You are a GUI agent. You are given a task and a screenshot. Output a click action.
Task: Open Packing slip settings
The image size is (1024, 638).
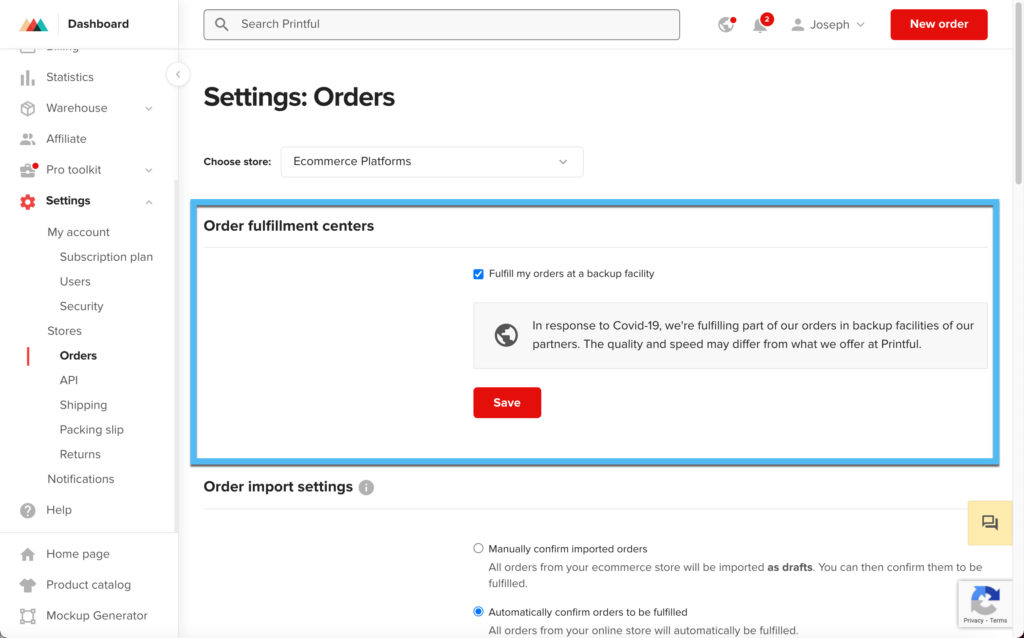coord(91,430)
